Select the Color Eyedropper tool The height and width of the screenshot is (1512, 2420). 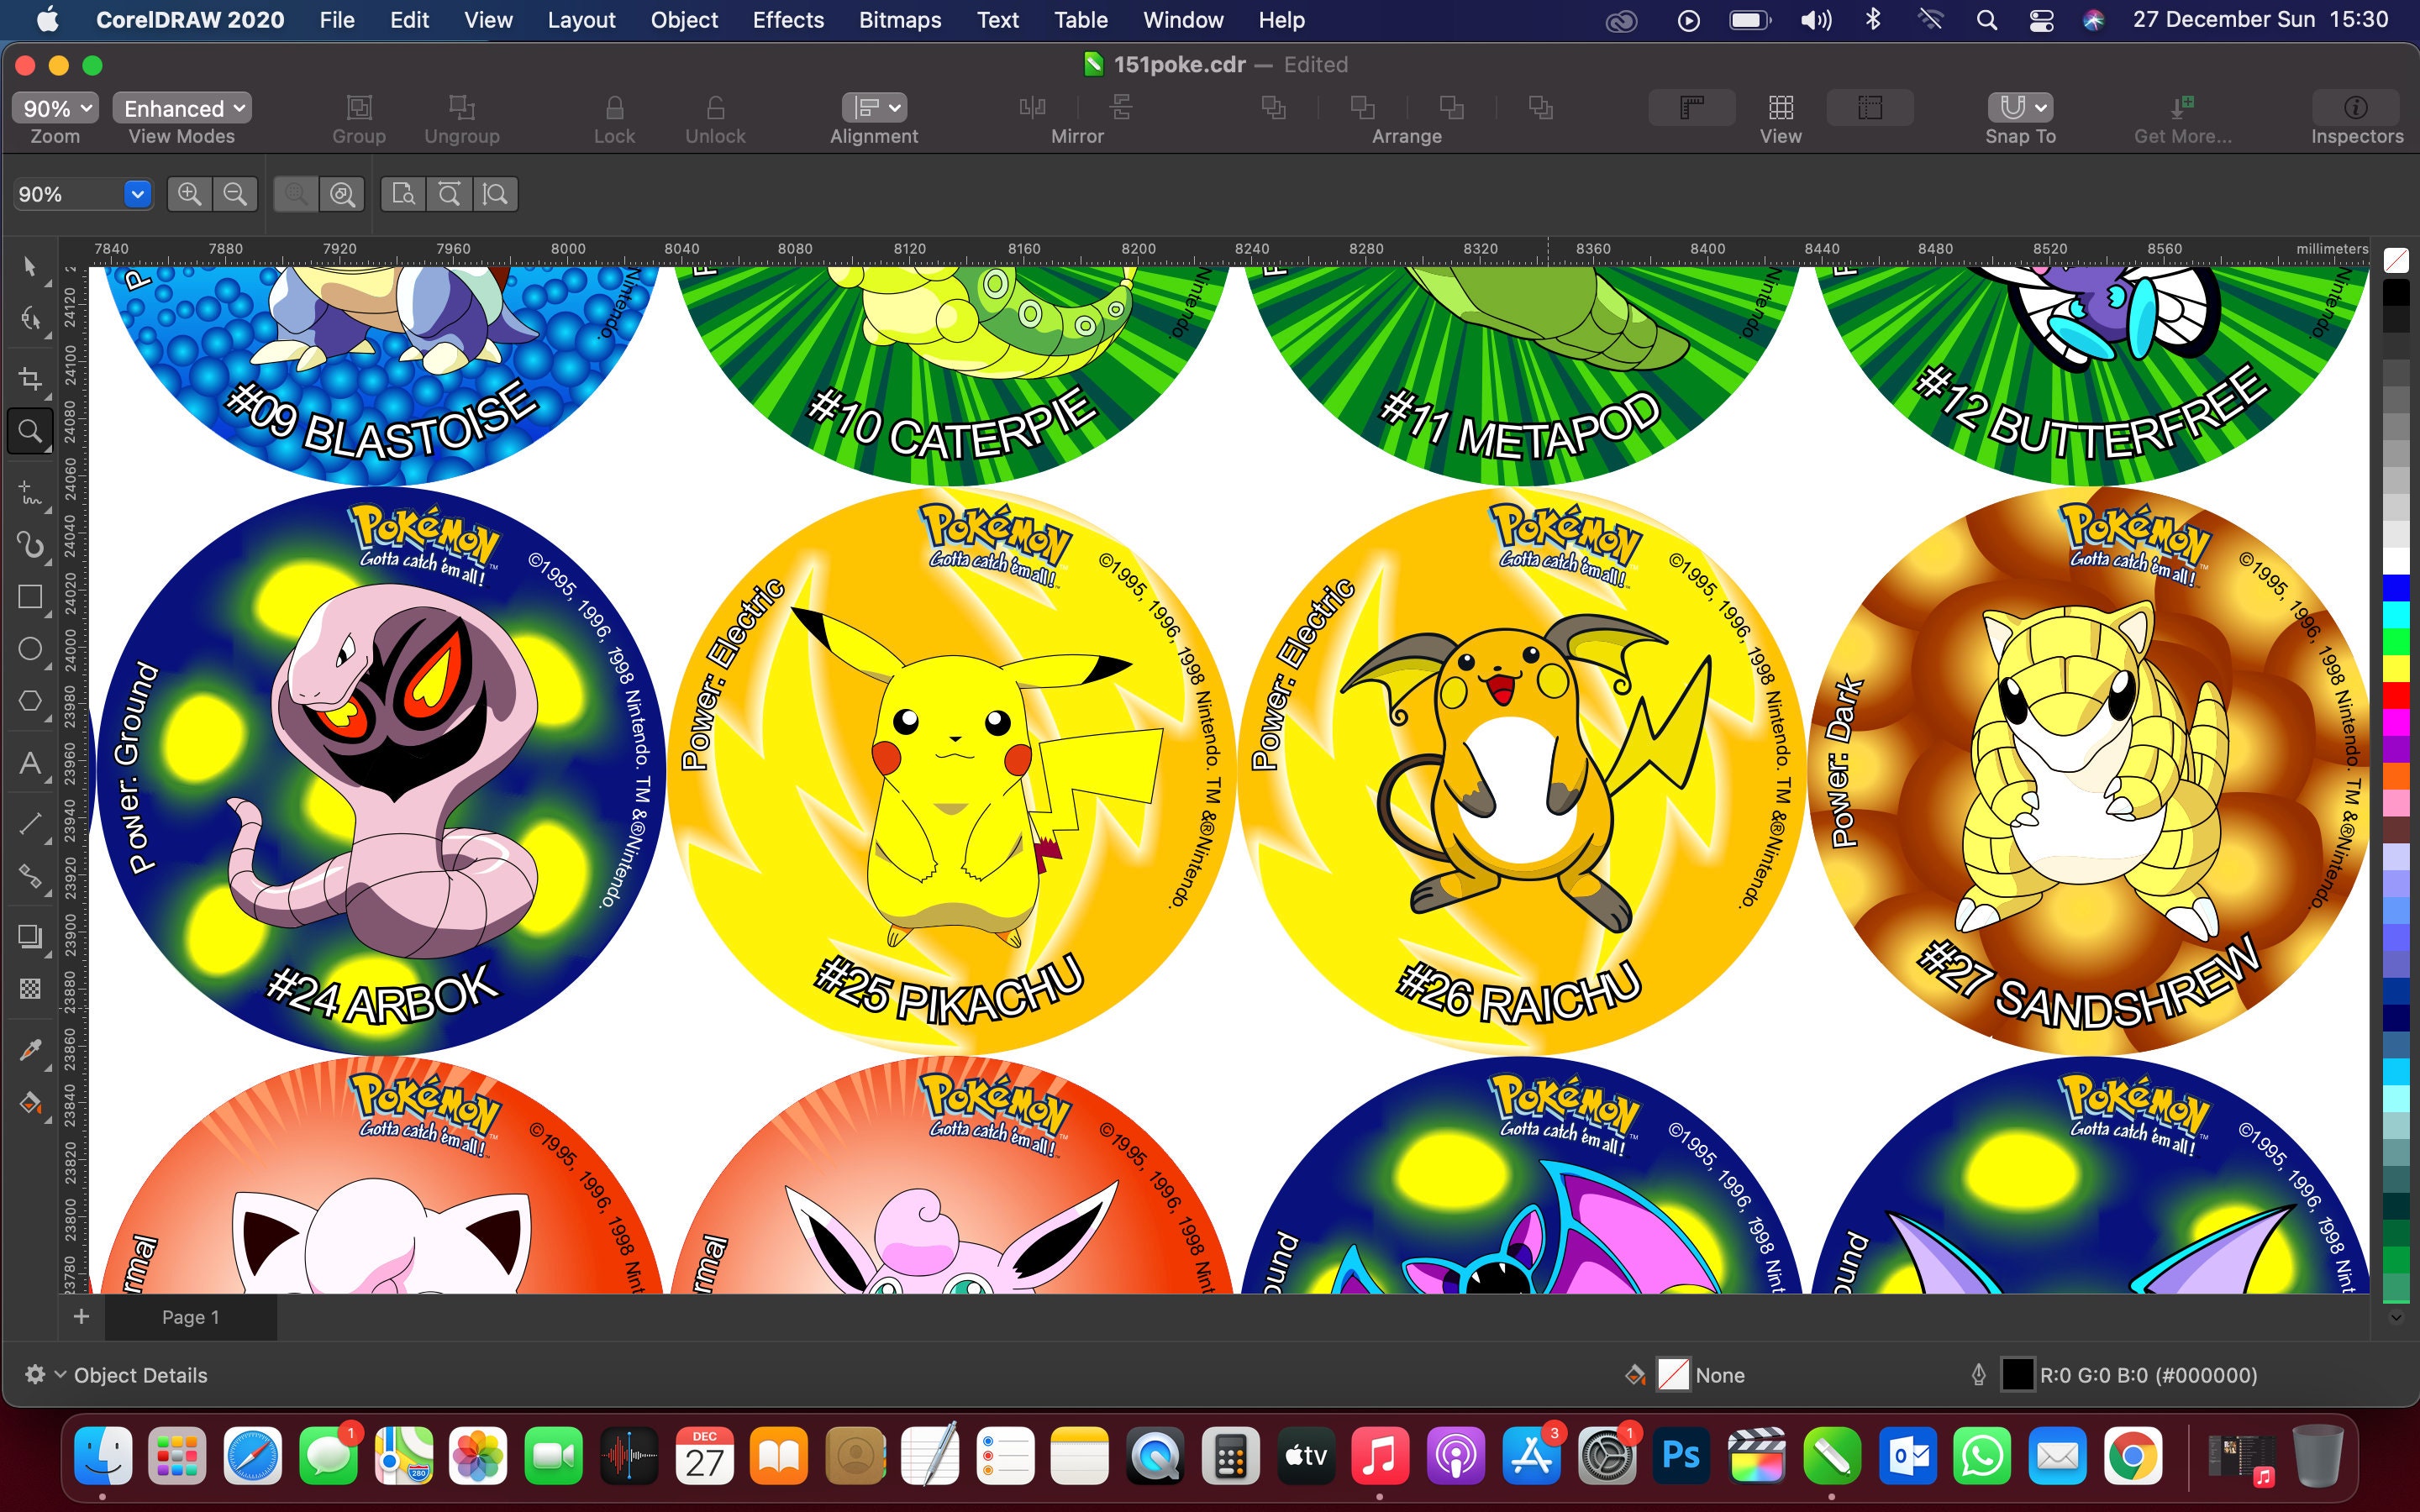click(x=30, y=1049)
